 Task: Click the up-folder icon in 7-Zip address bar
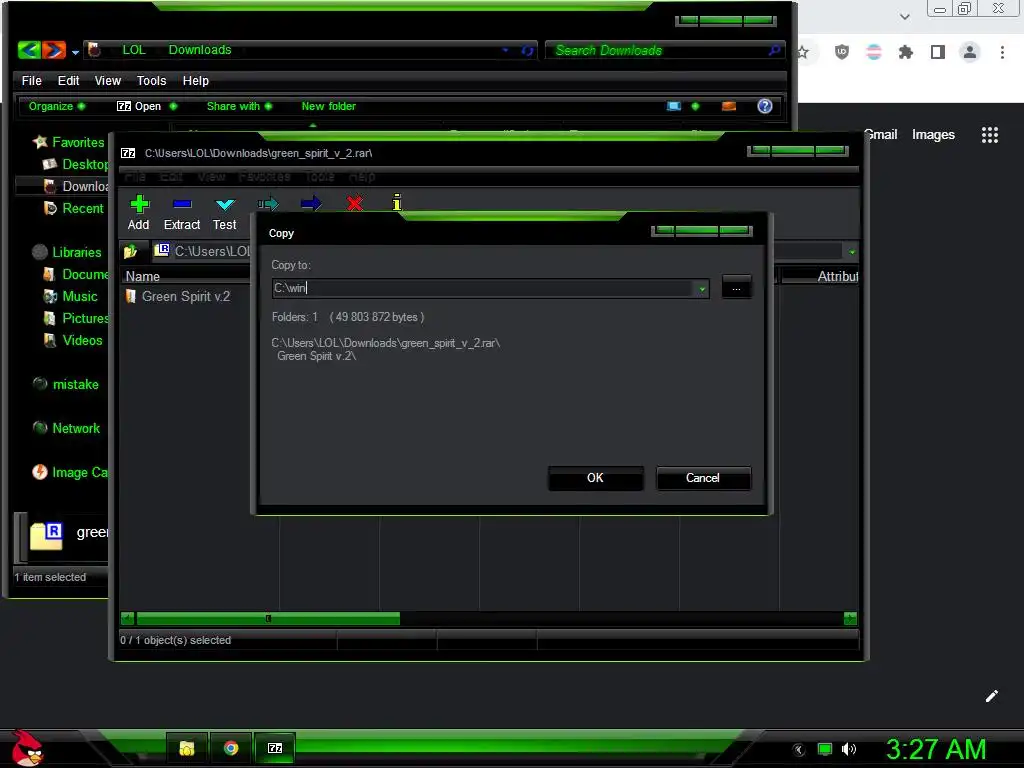tap(131, 251)
